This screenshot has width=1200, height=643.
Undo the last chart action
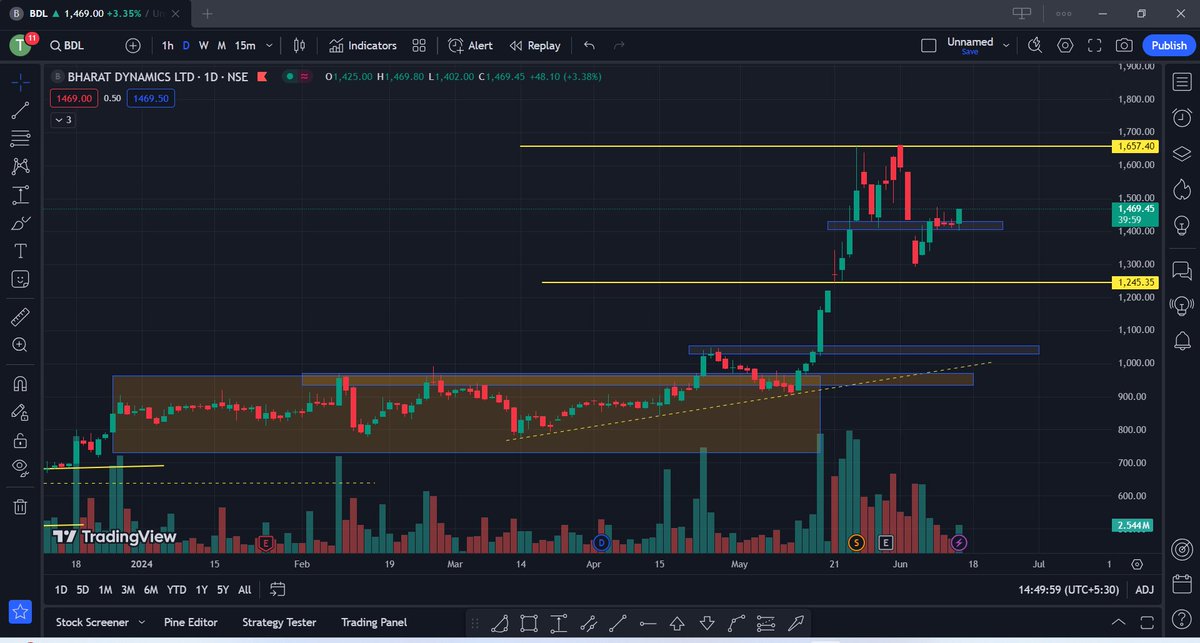(x=589, y=46)
